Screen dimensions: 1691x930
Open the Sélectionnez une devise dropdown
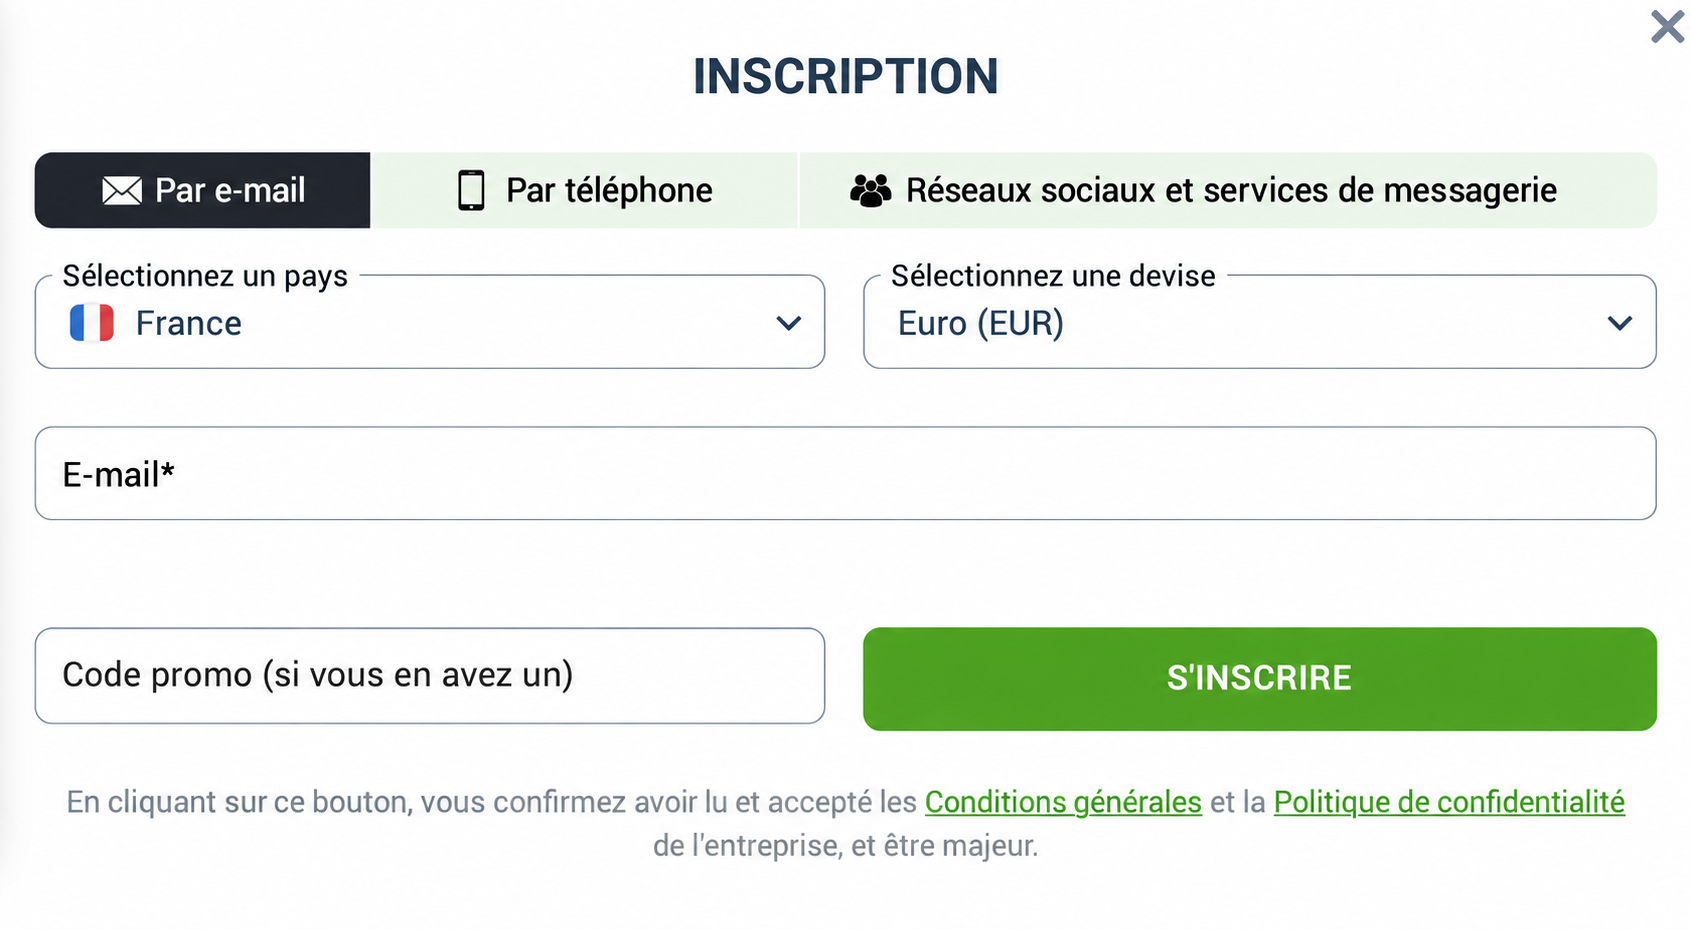point(1260,322)
